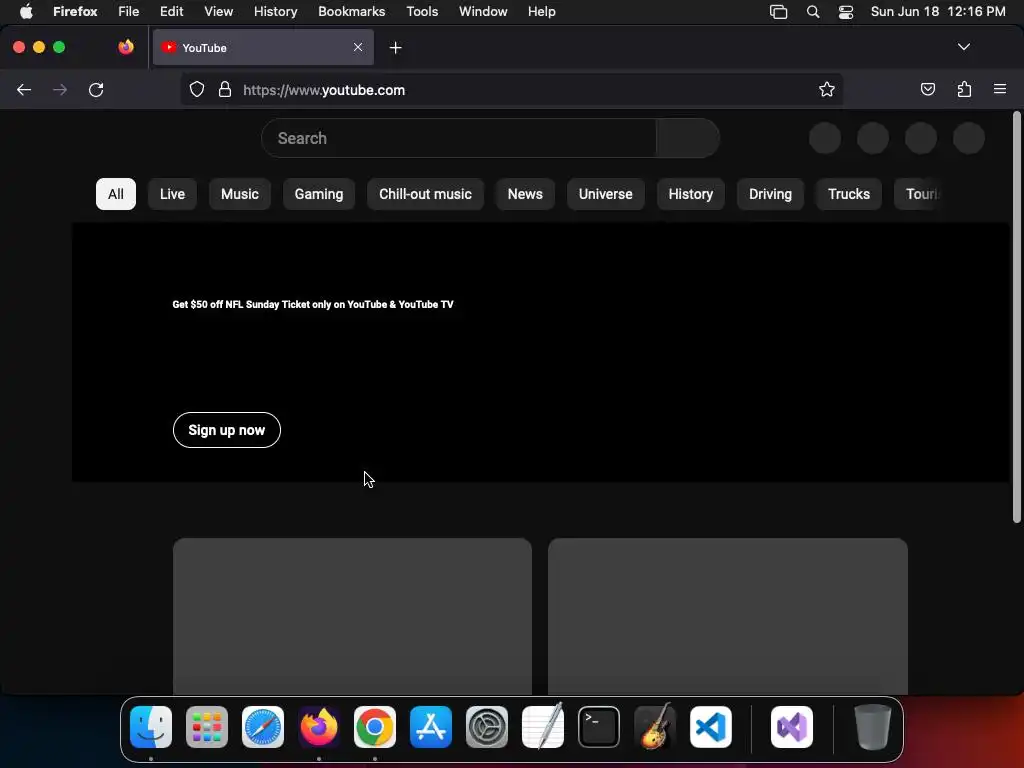
Task: Open Visual Studio from the dock
Action: point(792,727)
